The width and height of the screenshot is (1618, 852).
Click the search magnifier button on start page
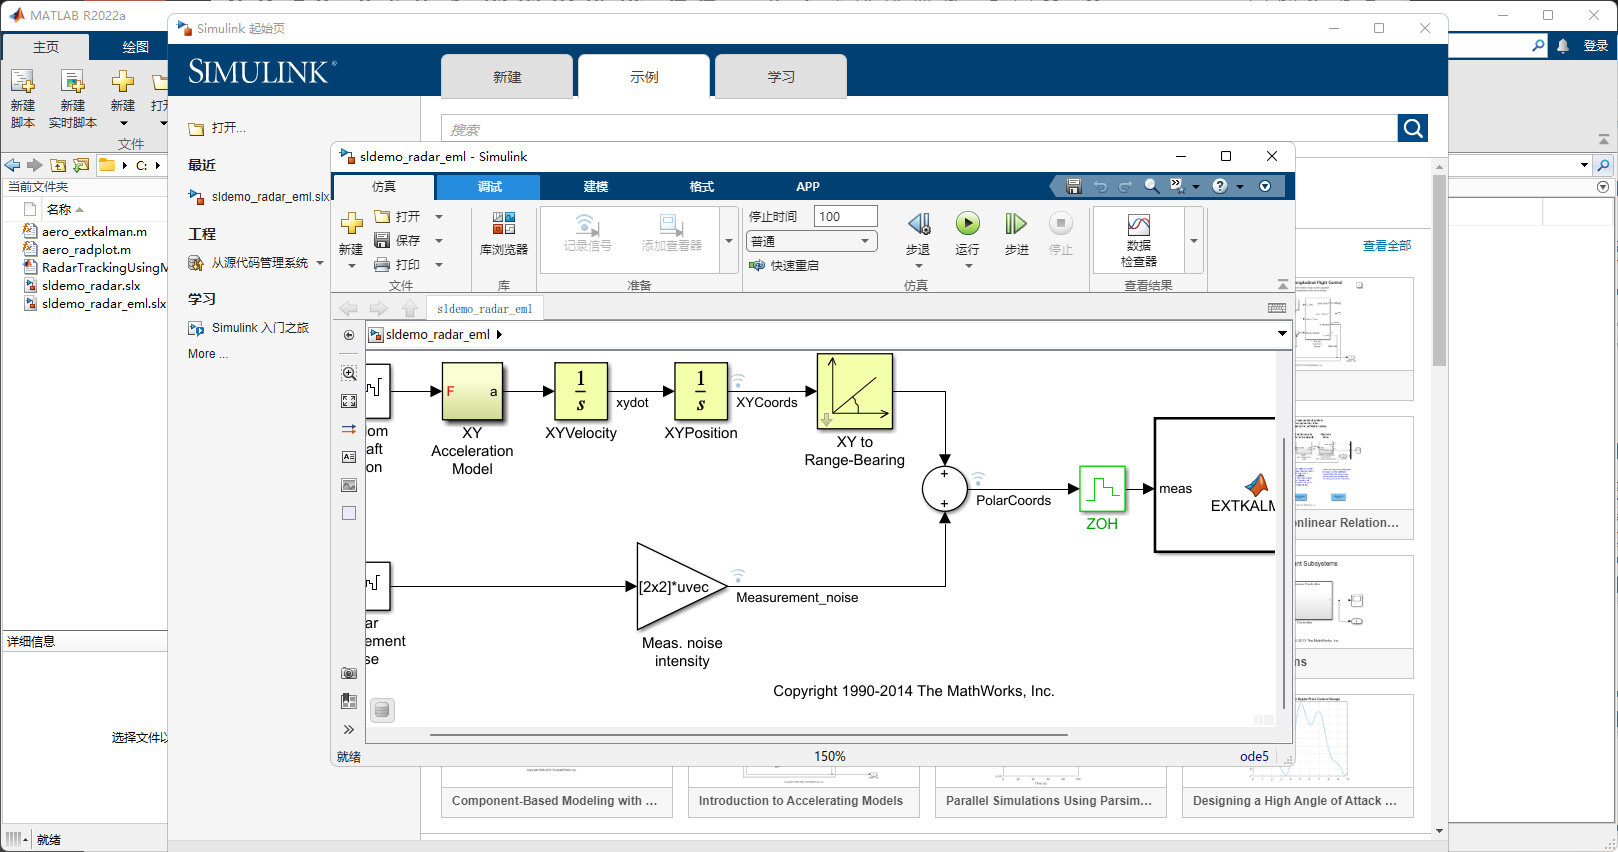tap(1413, 128)
